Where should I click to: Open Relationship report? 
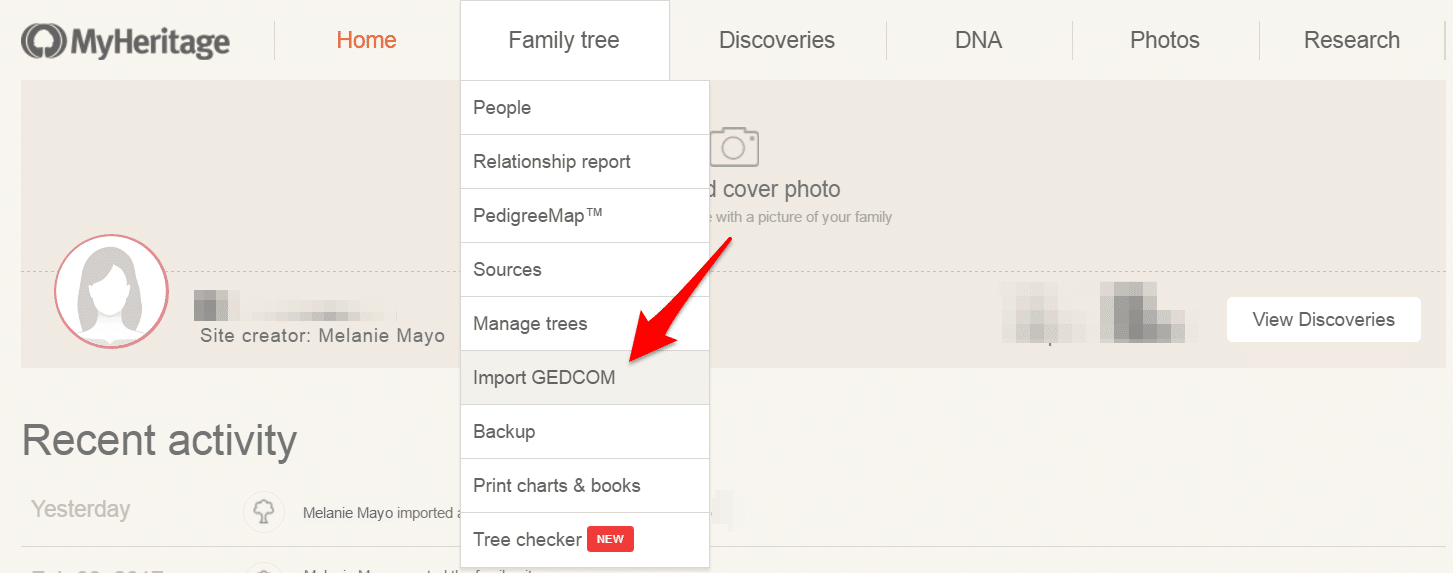[x=585, y=162]
